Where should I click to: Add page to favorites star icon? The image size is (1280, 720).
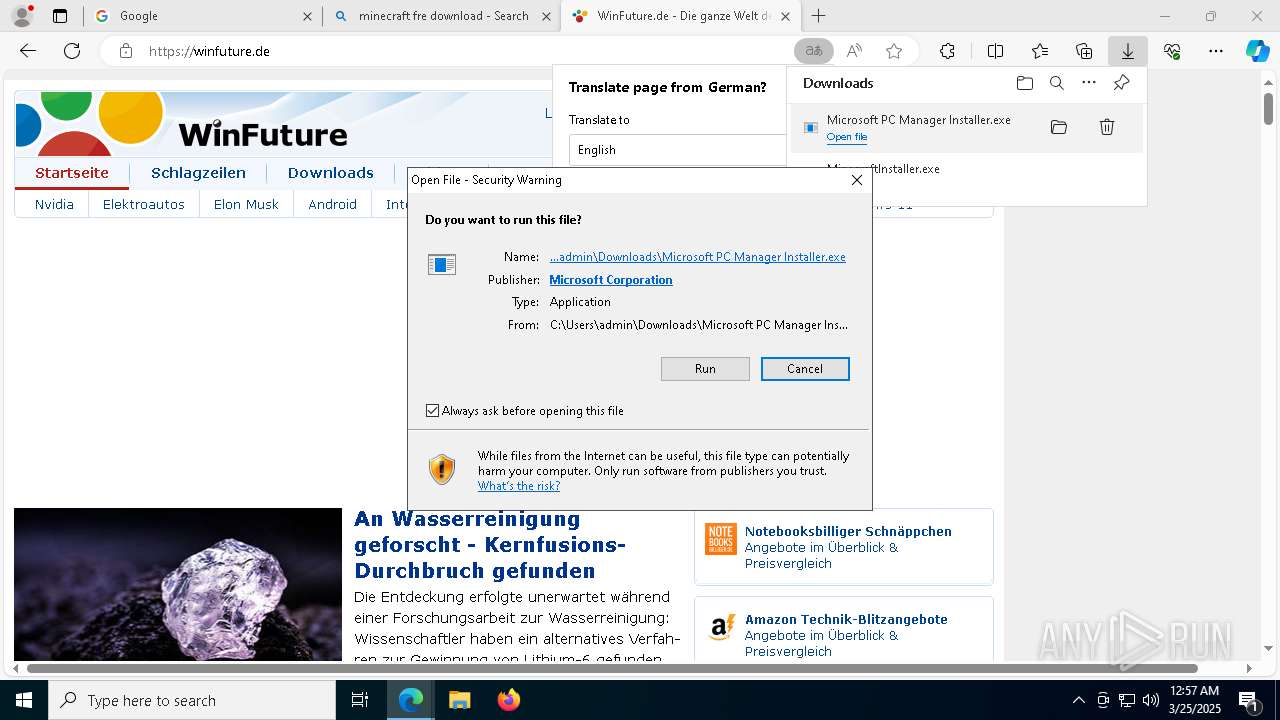894,51
